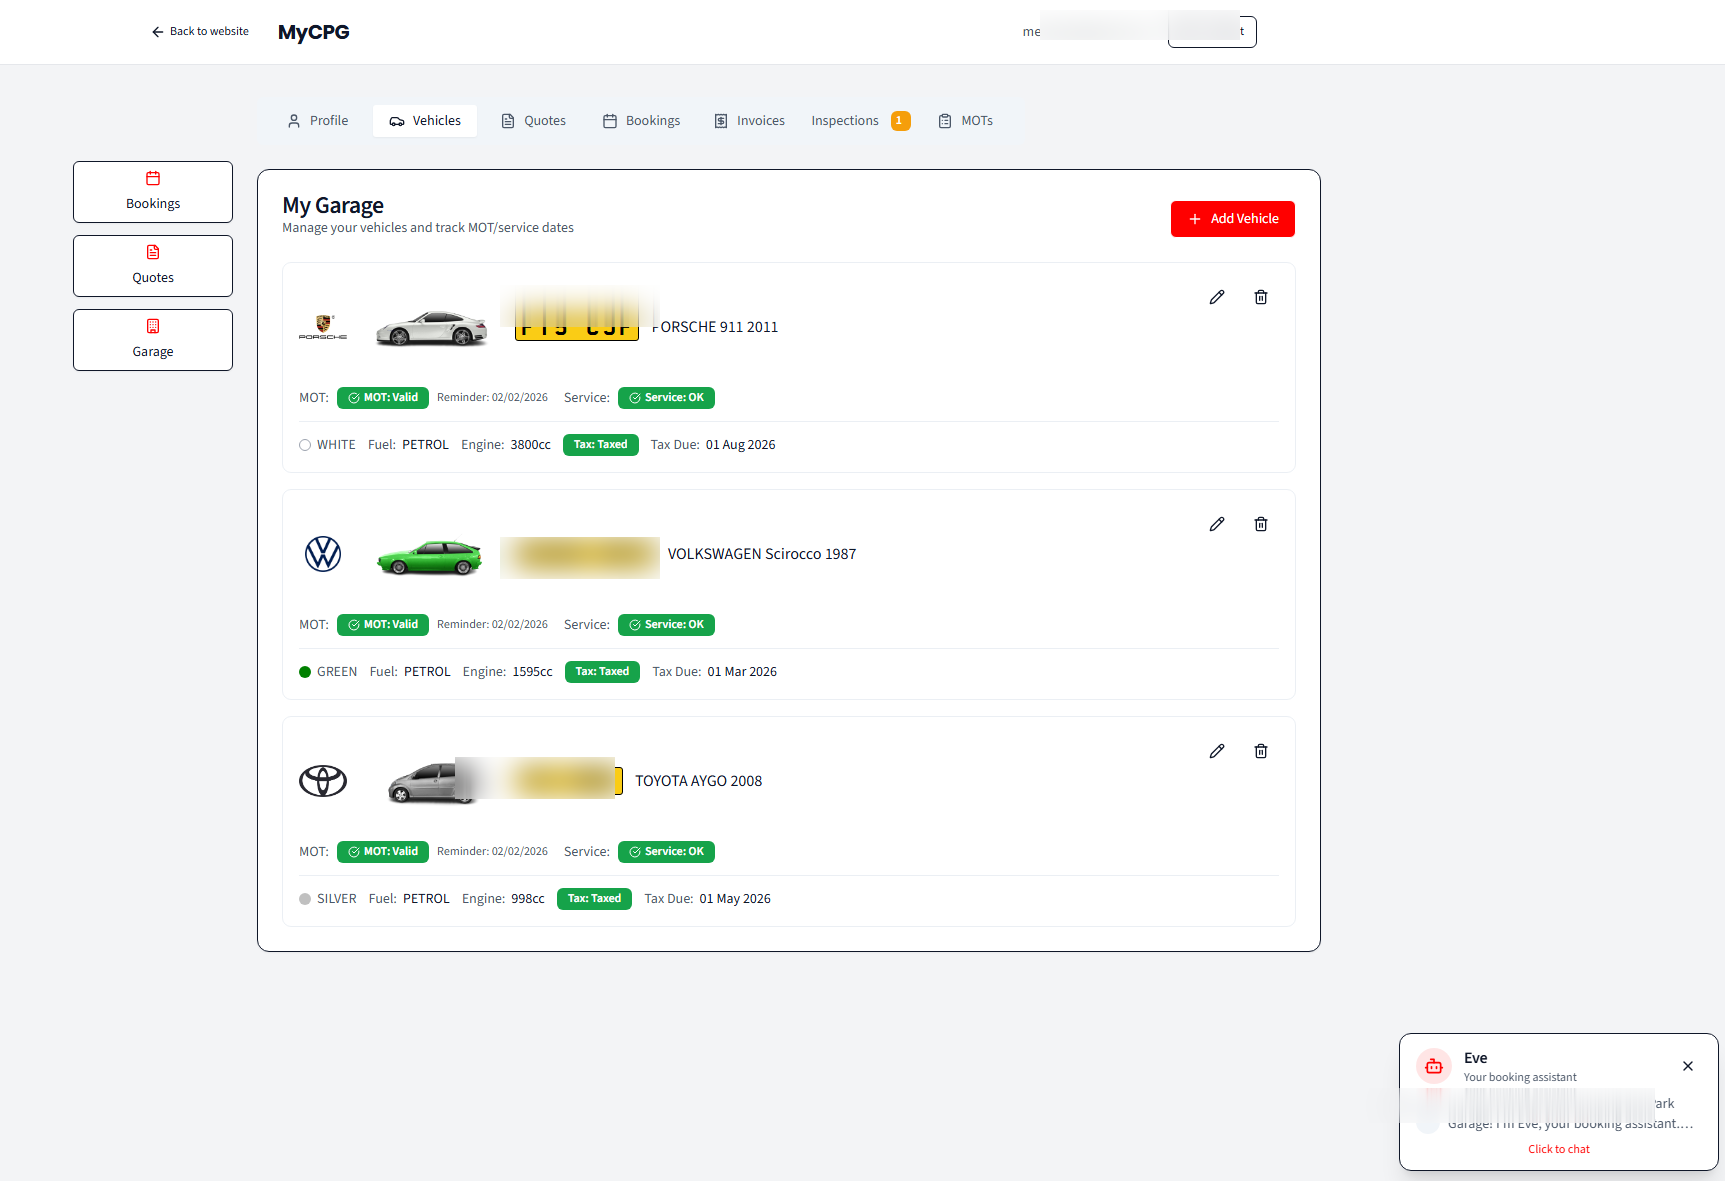Delete the PORSCHE 911 2011 vehicle
The height and width of the screenshot is (1181, 1725).
coord(1260,297)
